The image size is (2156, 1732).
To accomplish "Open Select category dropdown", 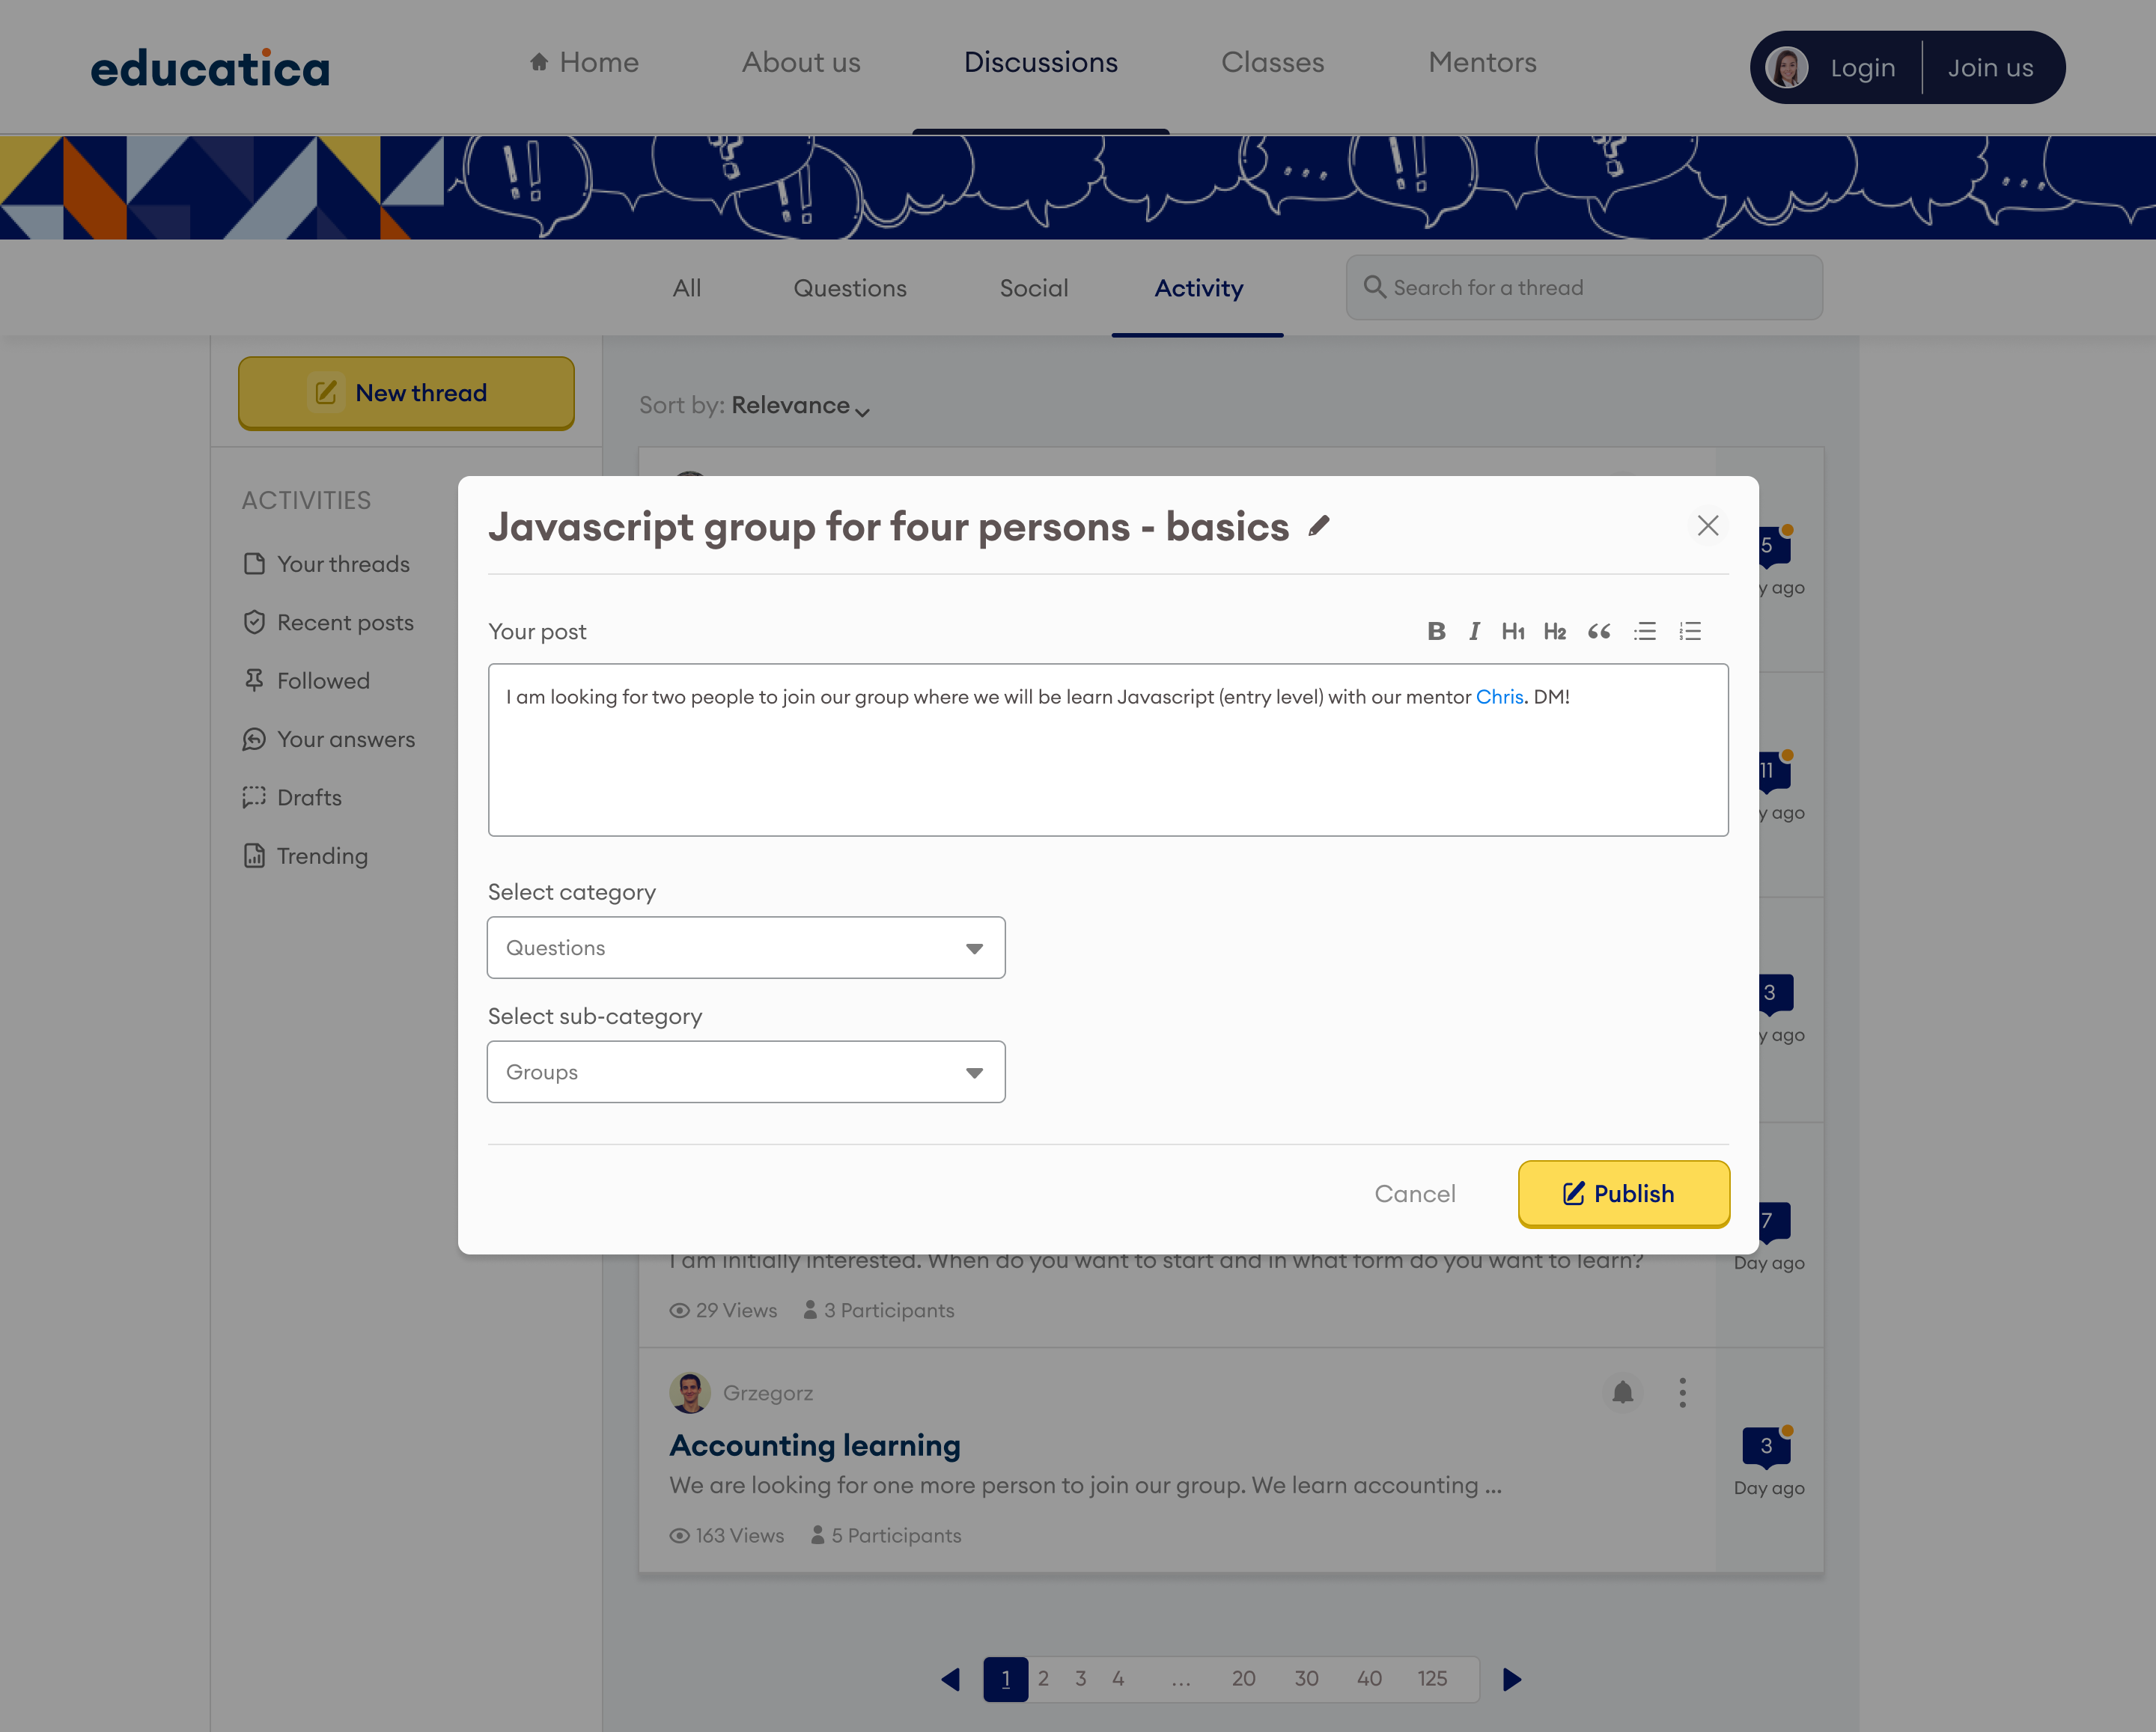I will (x=746, y=947).
